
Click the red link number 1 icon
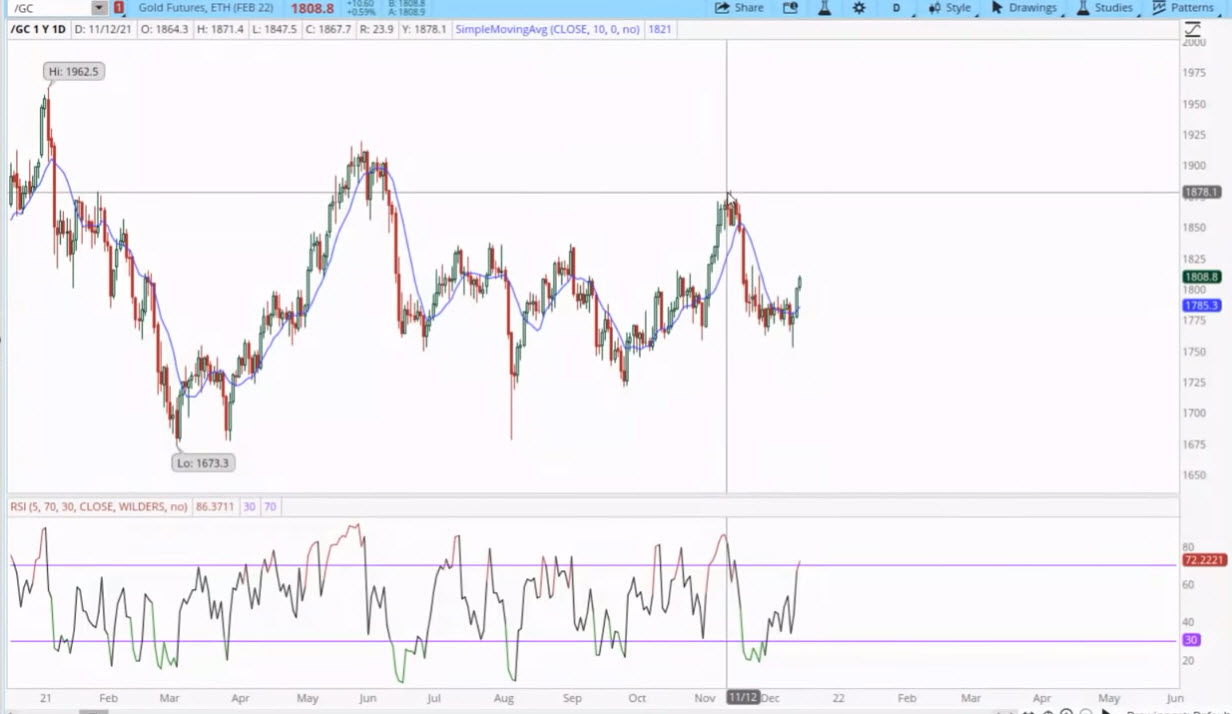(119, 8)
